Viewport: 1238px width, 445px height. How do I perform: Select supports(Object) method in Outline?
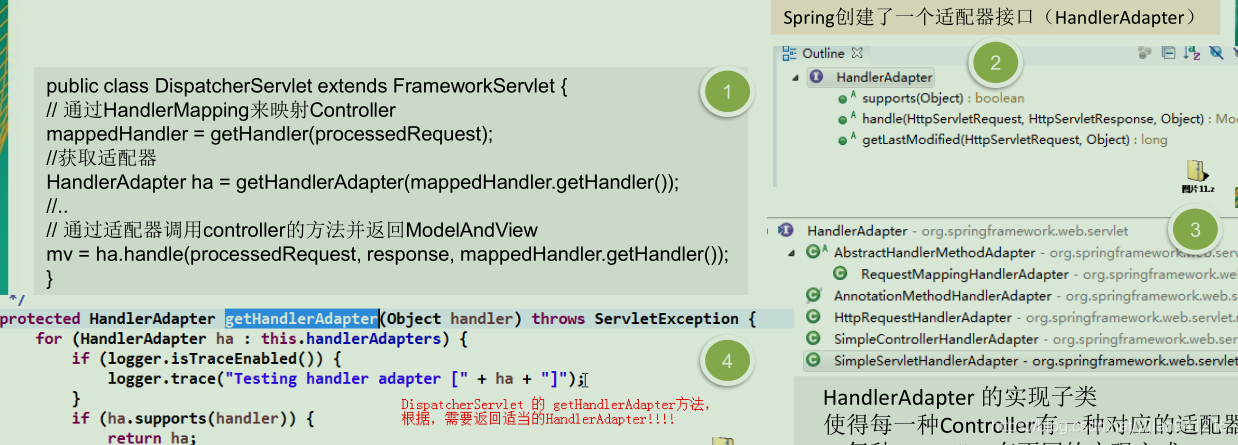pyautogui.click(x=943, y=98)
